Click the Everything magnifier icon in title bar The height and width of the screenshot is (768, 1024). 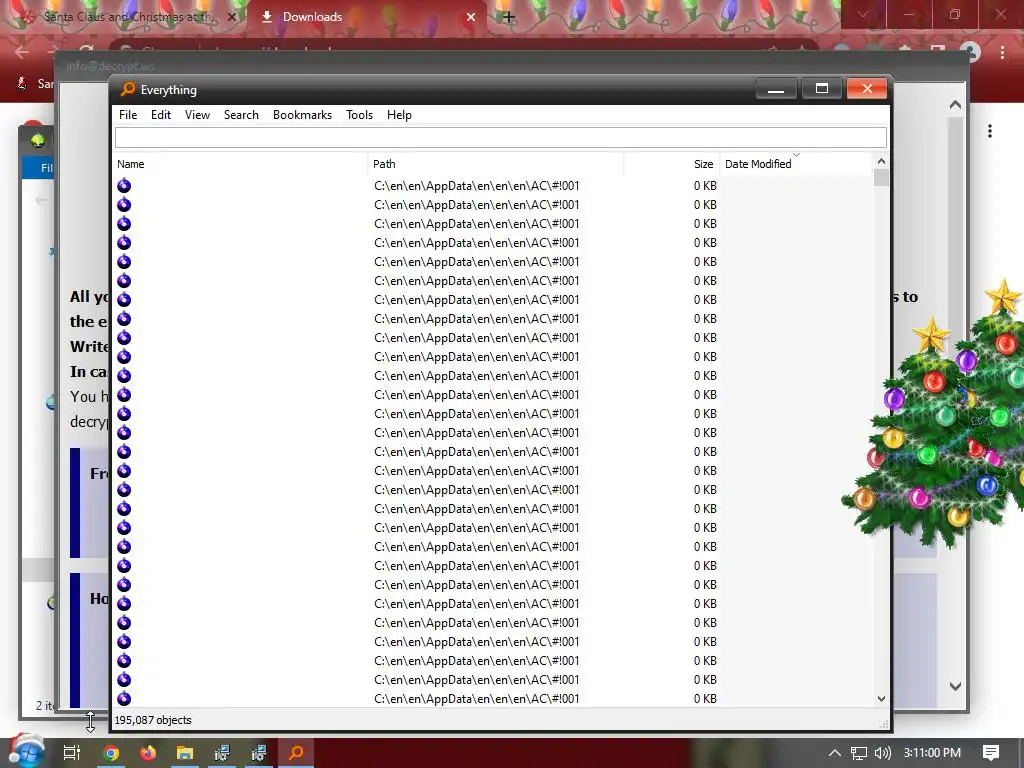(x=128, y=89)
